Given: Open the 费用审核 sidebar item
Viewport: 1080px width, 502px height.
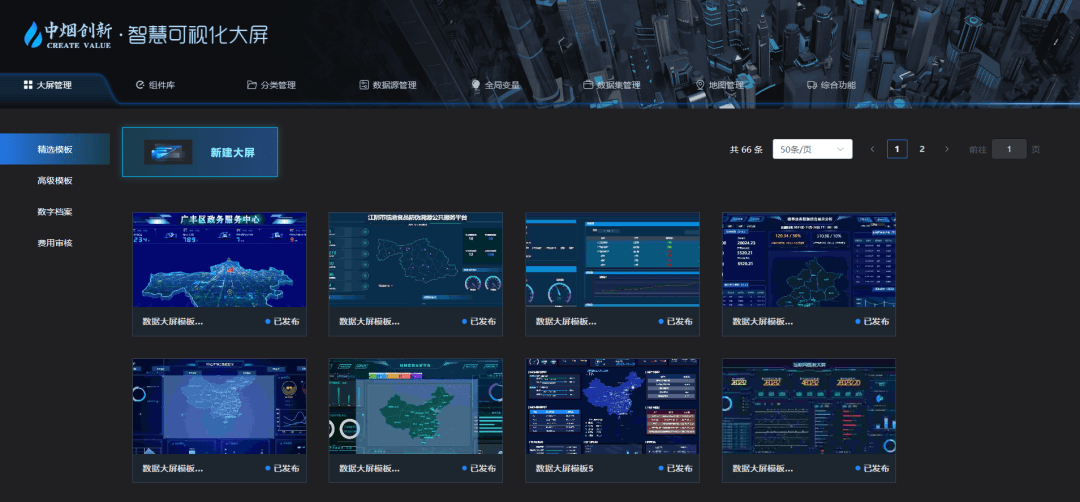Looking at the screenshot, I should (55, 243).
